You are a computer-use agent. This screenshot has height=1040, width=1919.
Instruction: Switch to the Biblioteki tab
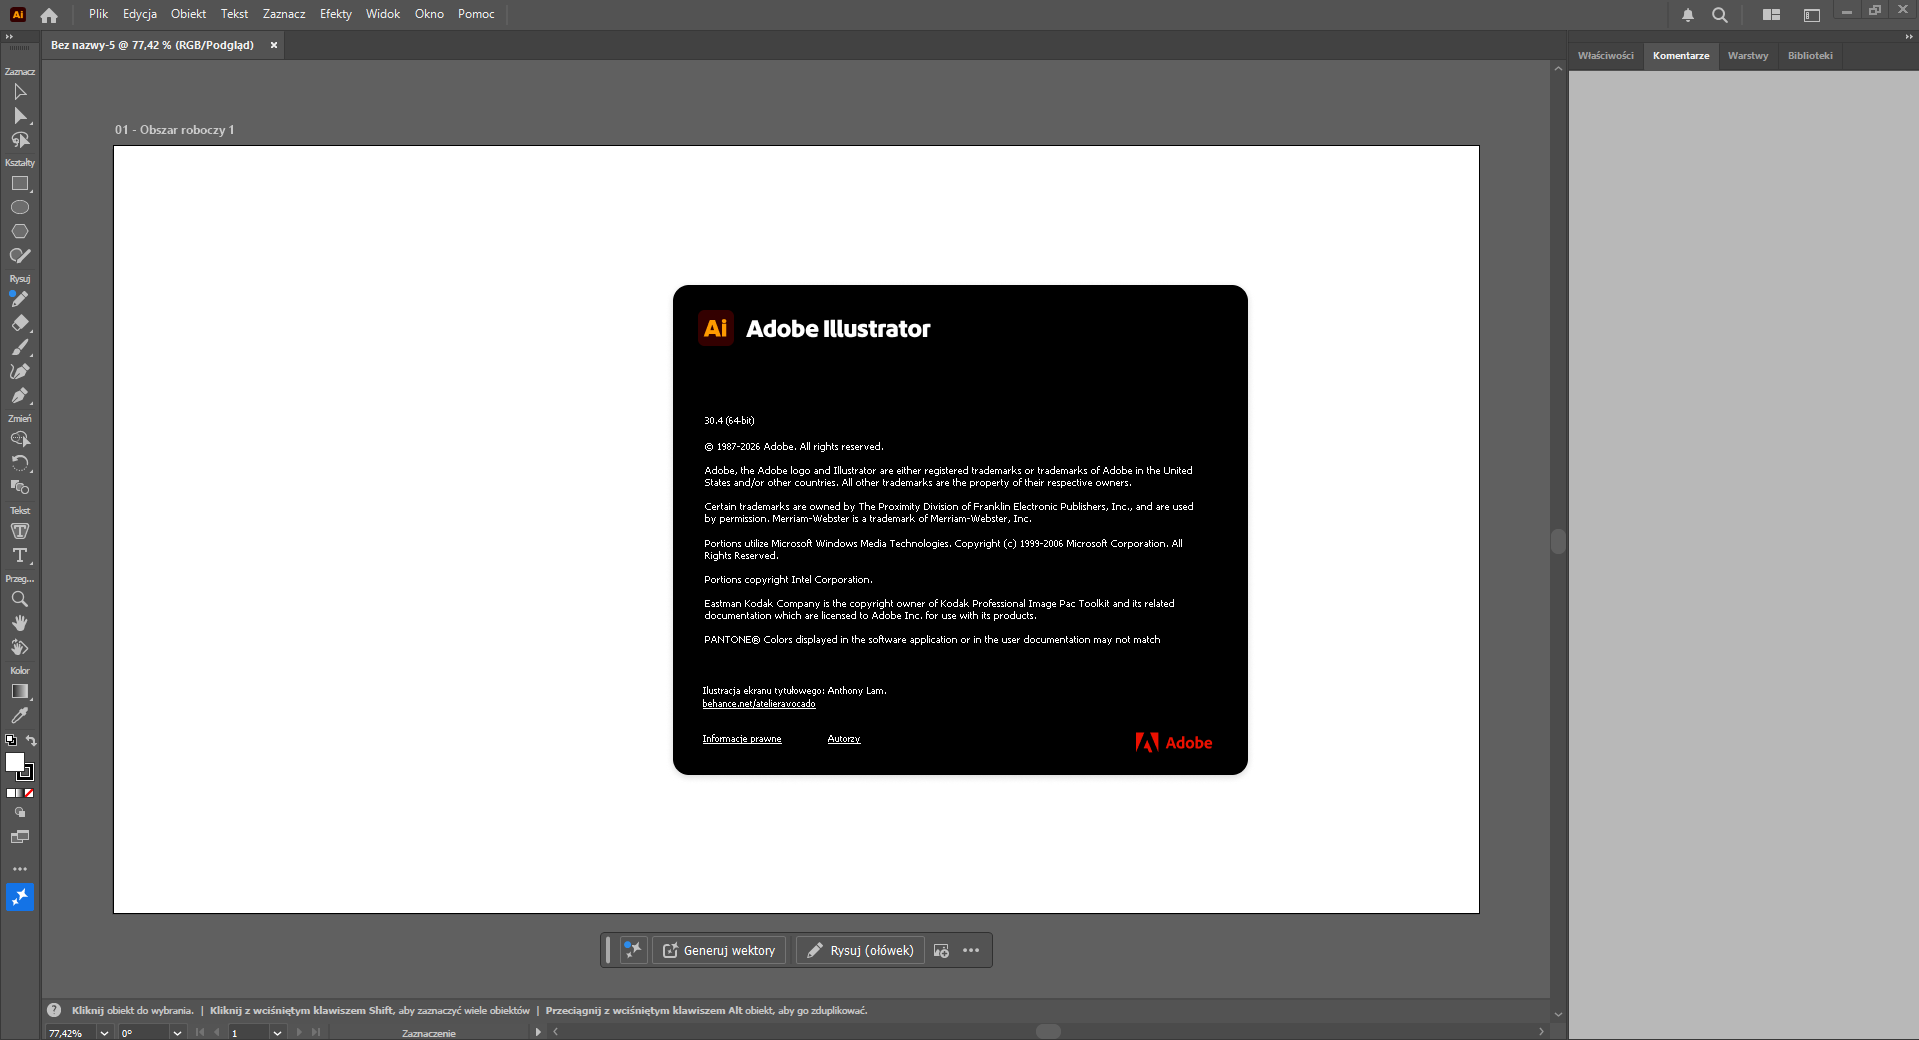coord(1810,56)
